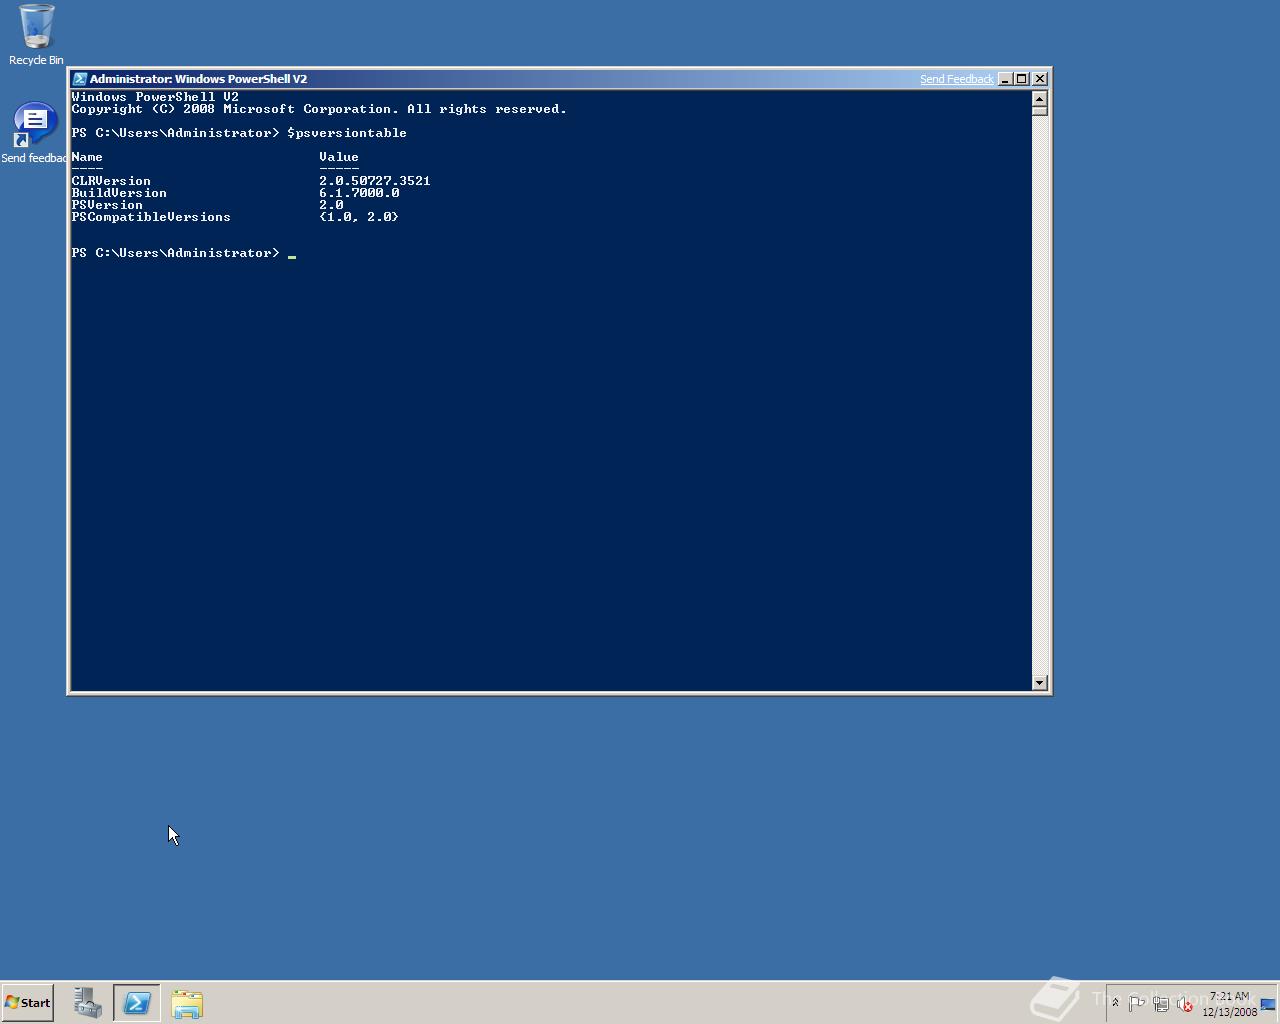The width and height of the screenshot is (1280, 1024).
Task: Open the Recycle Bin desktop icon
Action: tap(36, 35)
